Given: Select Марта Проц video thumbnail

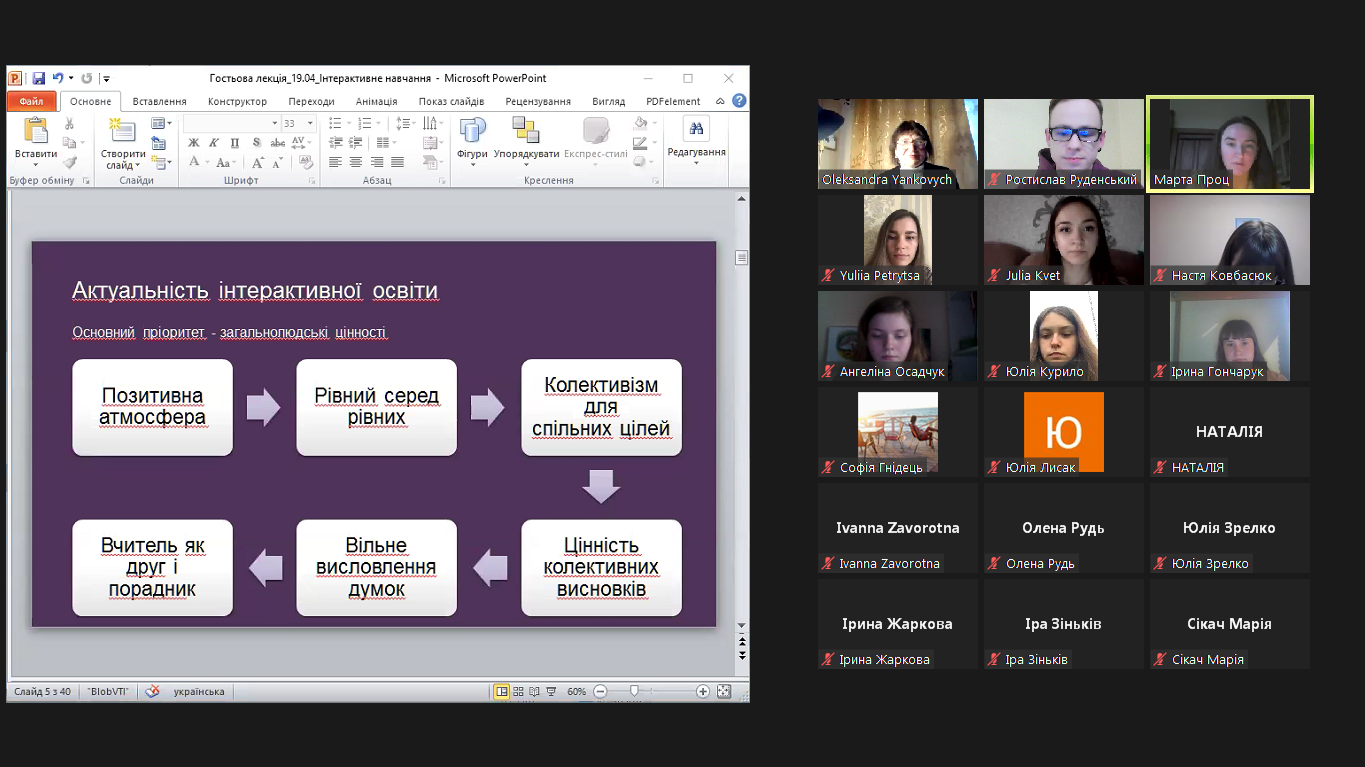Looking at the screenshot, I should pyautogui.click(x=1229, y=143).
